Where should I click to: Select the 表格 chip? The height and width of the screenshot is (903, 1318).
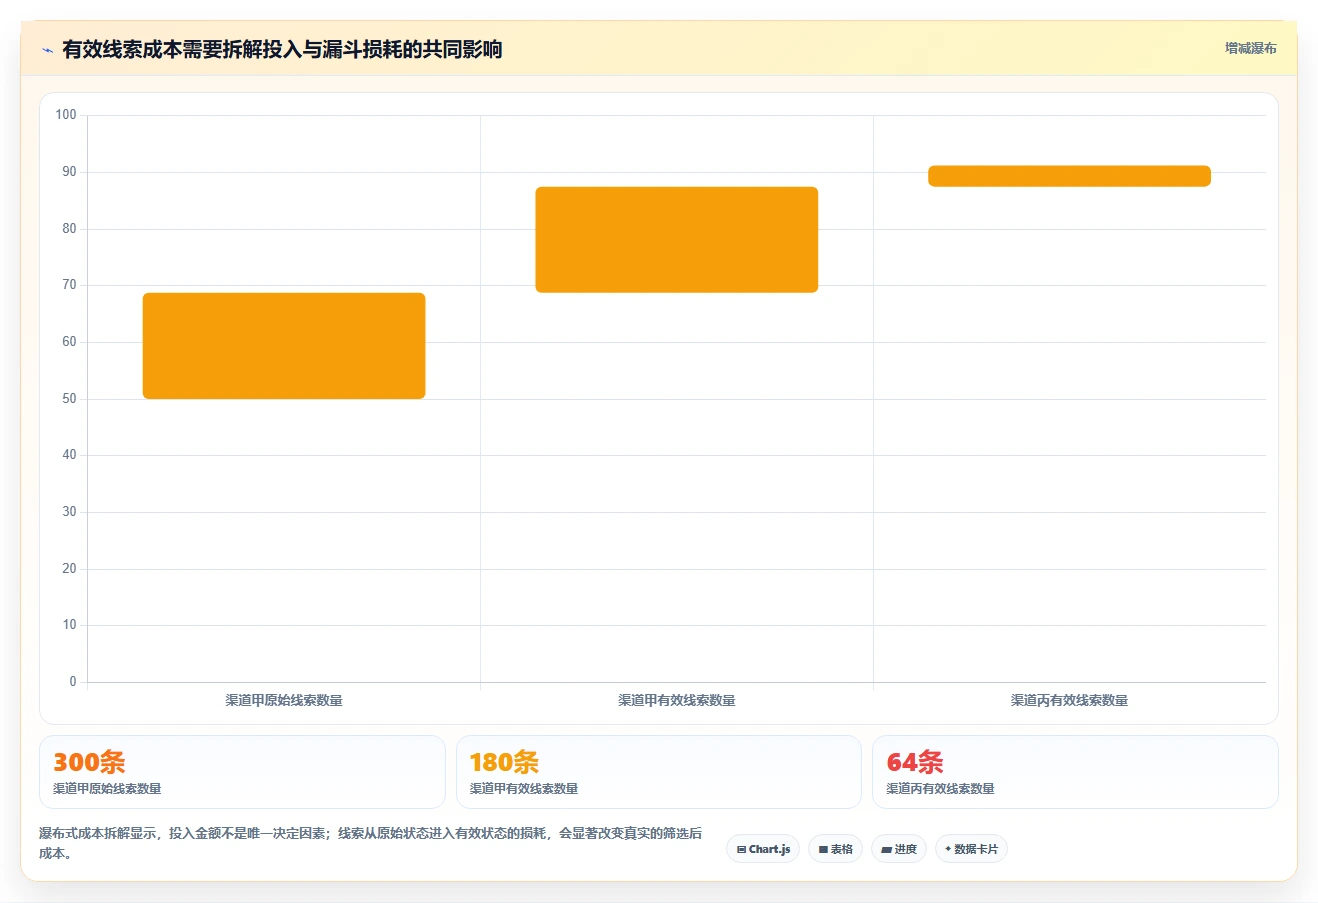(x=835, y=849)
